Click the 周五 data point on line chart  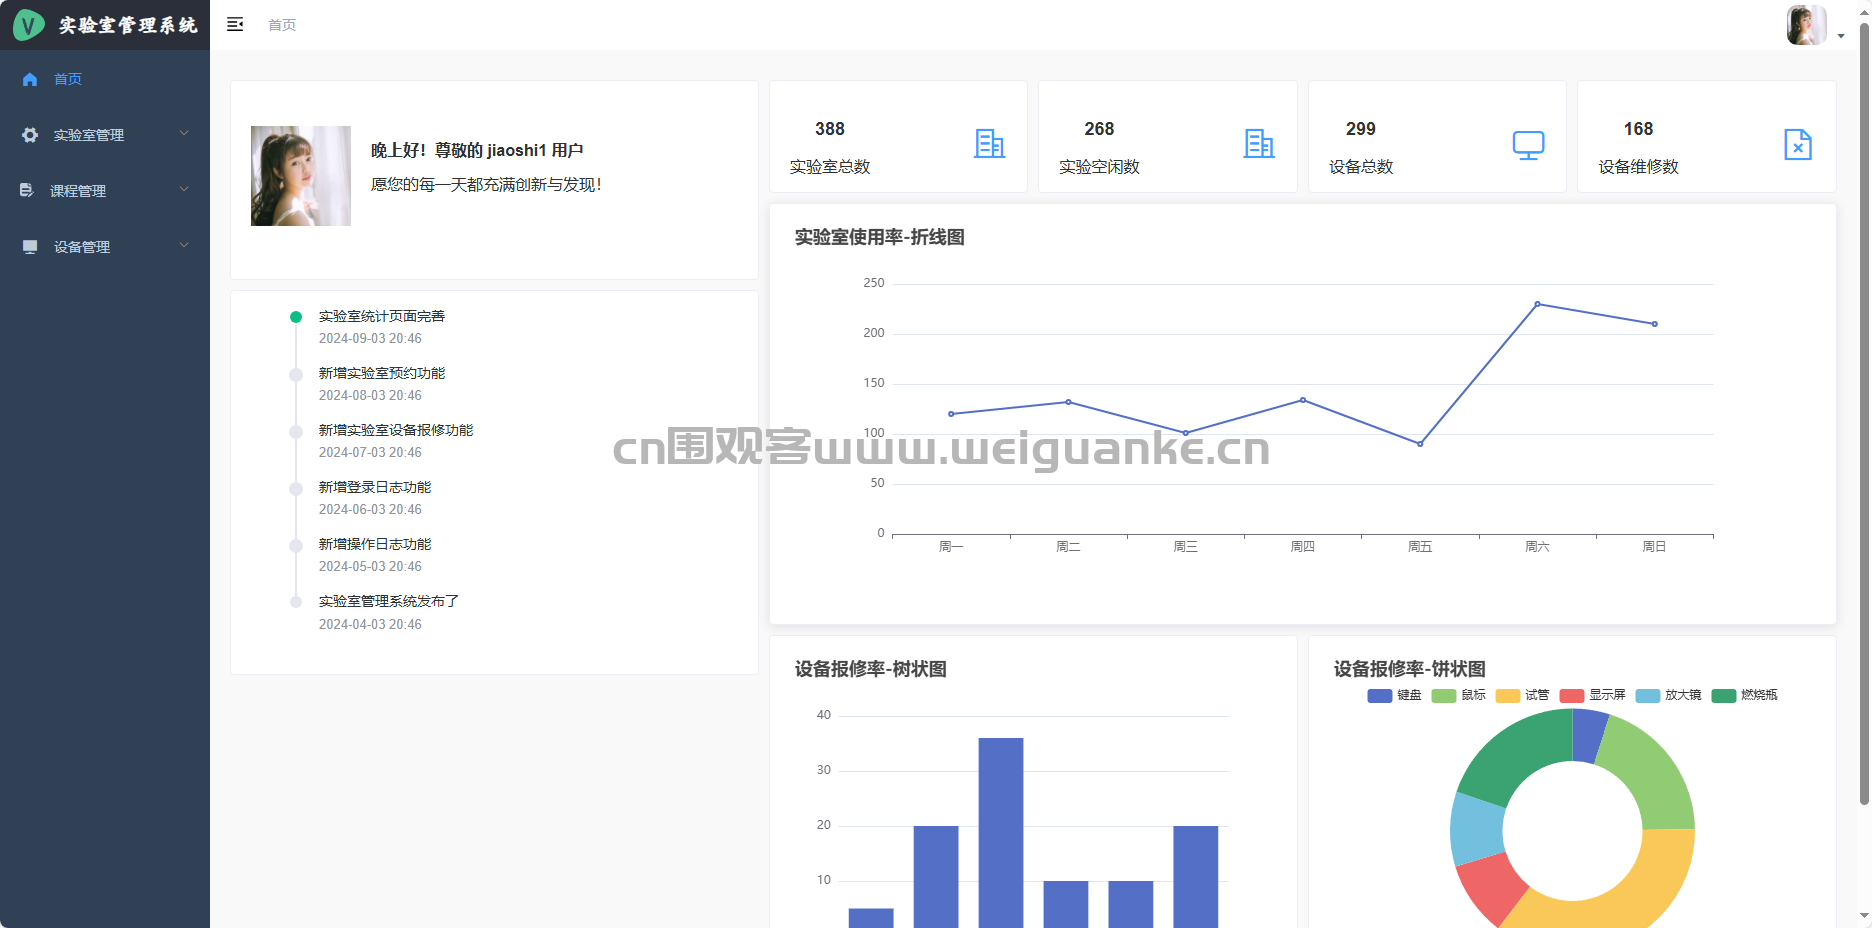tap(1420, 444)
